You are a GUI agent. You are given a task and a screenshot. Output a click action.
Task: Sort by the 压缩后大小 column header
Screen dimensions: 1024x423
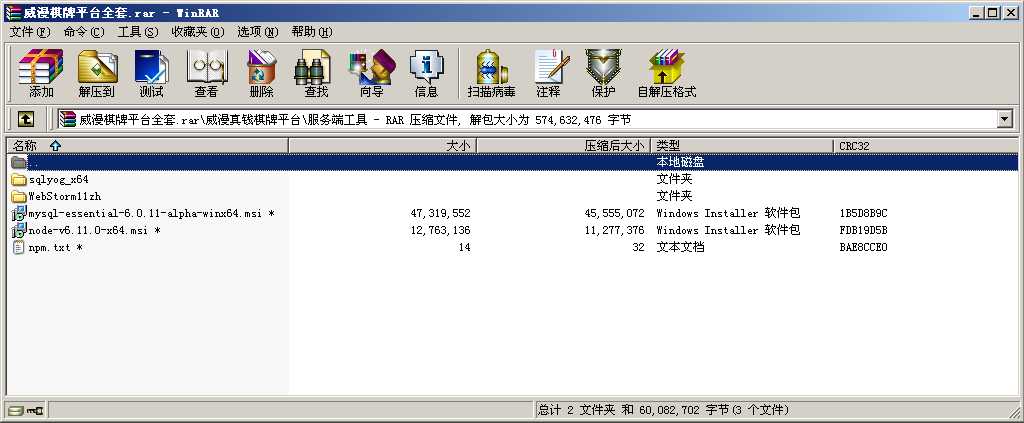564,146
